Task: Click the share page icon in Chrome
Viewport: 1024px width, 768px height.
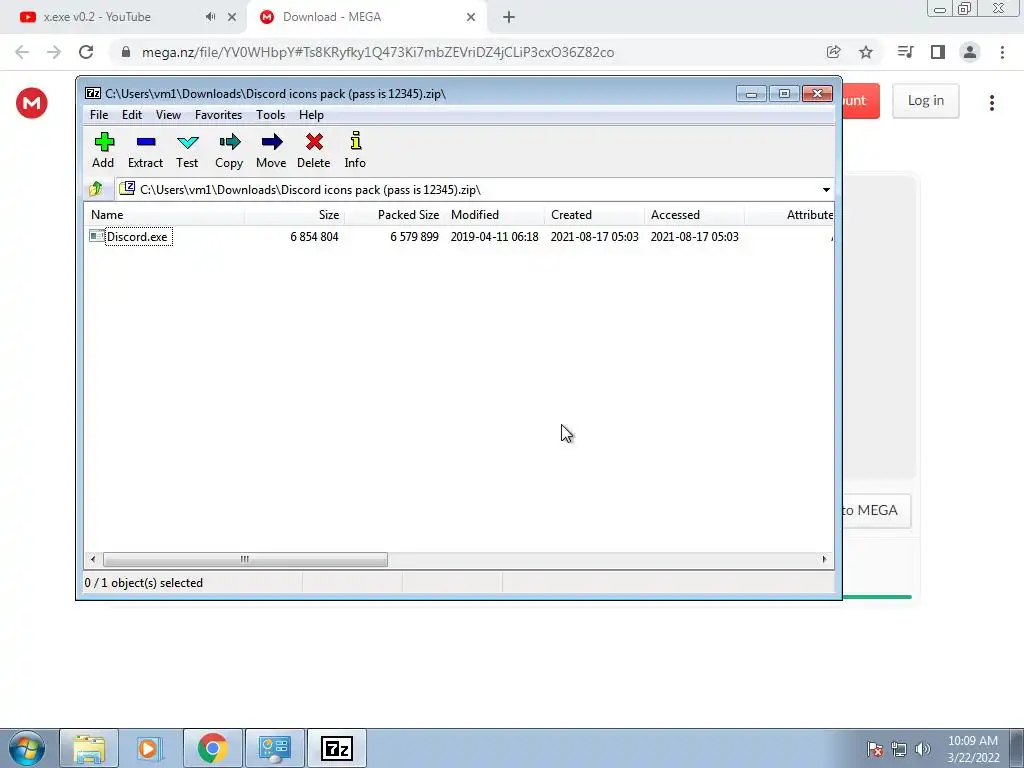Action: [833, 52]
